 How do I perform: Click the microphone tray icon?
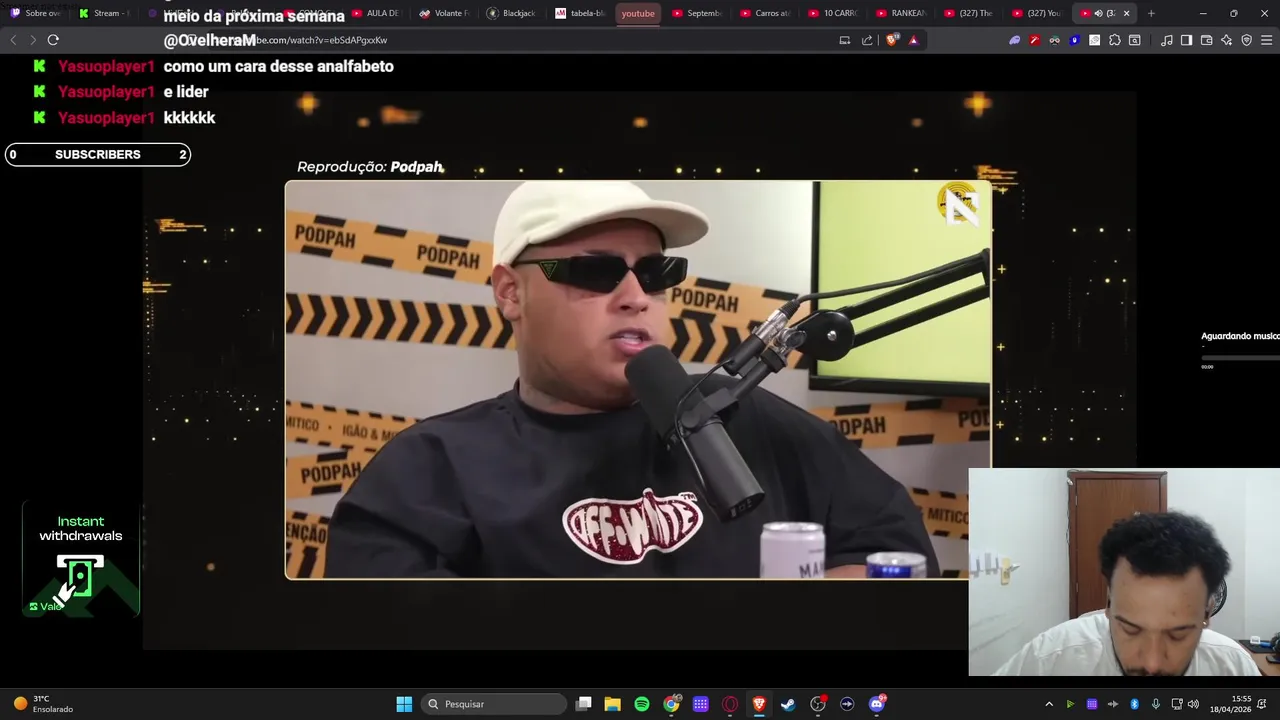(x=1156, y=704)
